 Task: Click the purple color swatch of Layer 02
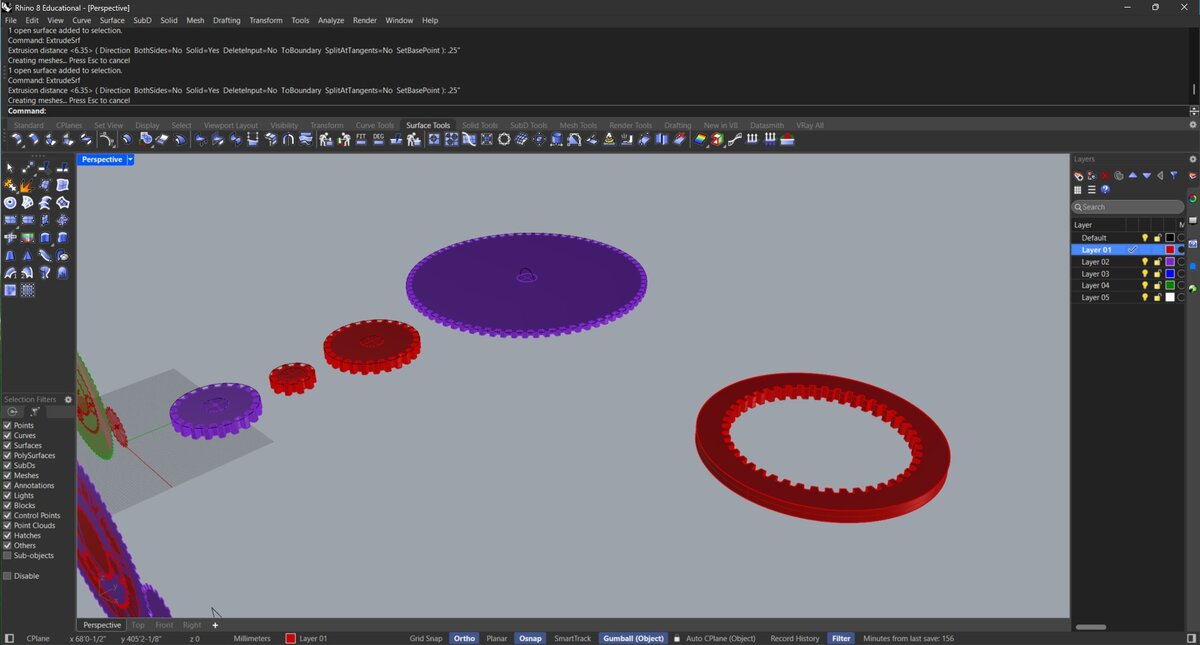(1170, 262)
